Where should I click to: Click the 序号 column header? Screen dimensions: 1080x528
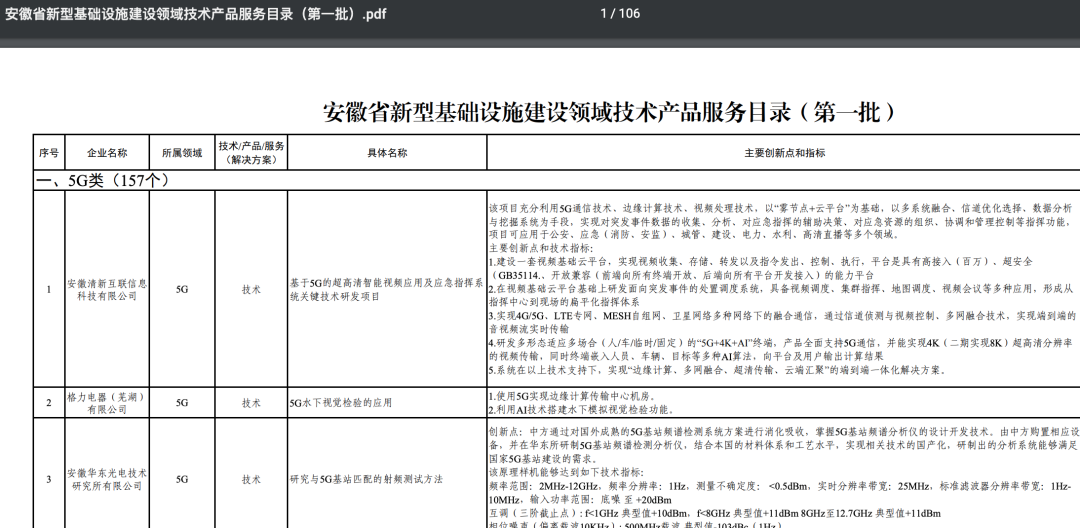click(x=49, y=153)
